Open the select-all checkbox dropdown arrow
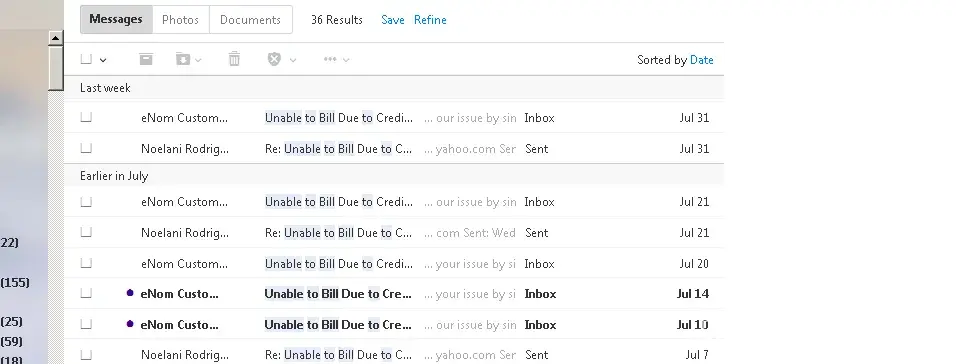Viewport: 962px width, 364px height. pyautogui.click(x=103, y=60)
